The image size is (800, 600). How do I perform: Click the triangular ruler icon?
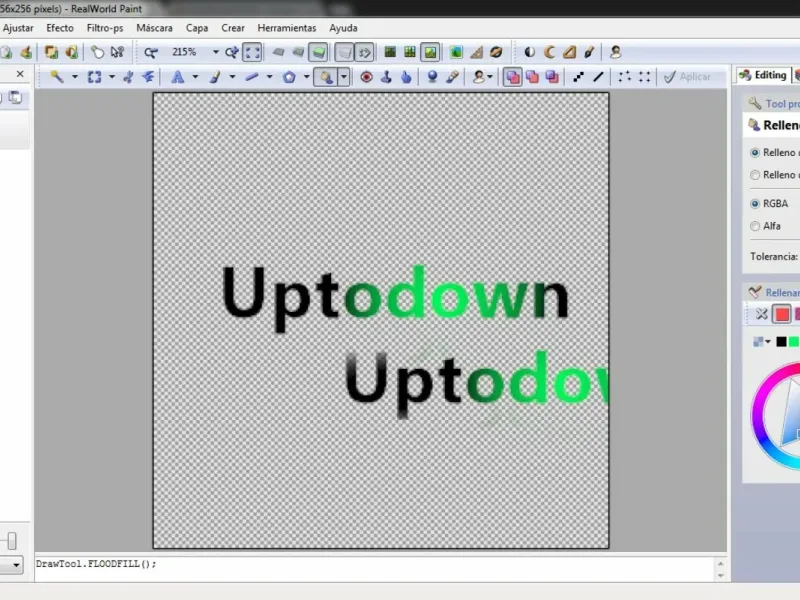click(569, 52)
